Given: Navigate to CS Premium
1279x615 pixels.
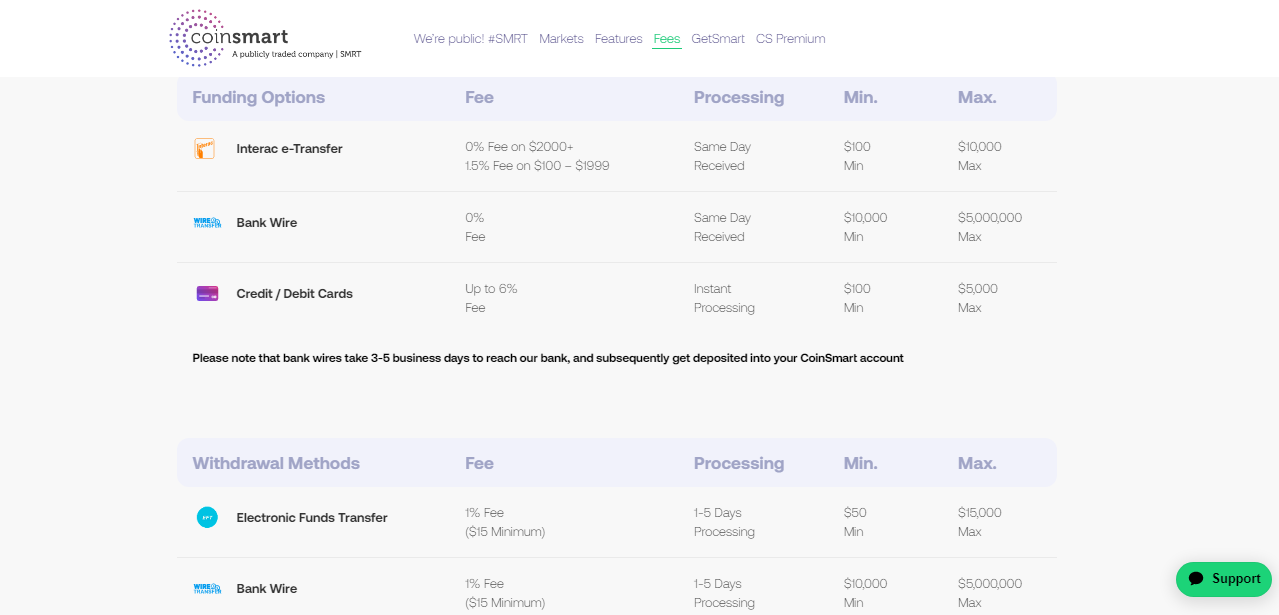Looking at the screenshot, I should [791, 39].
